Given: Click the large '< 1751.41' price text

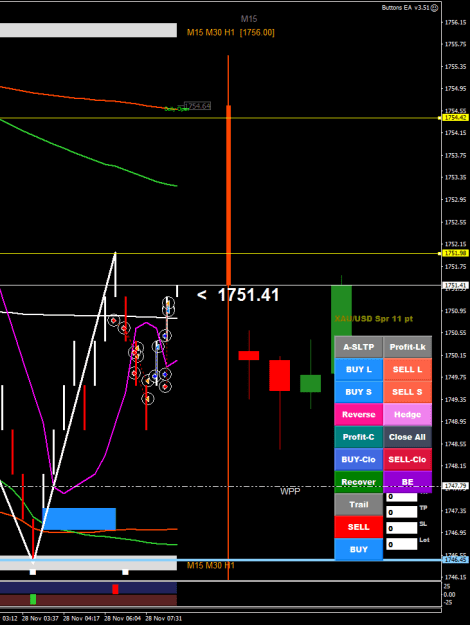Looking at the screenshot, I should 238,295.
